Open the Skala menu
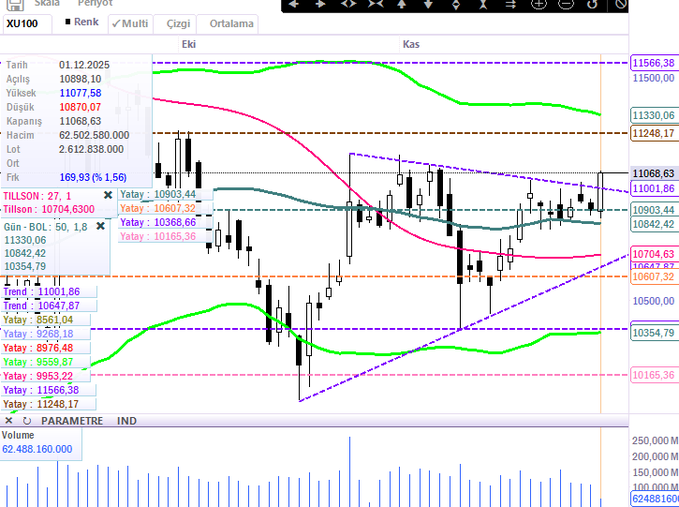Screen dimensions: 679x507 [47, 3]
